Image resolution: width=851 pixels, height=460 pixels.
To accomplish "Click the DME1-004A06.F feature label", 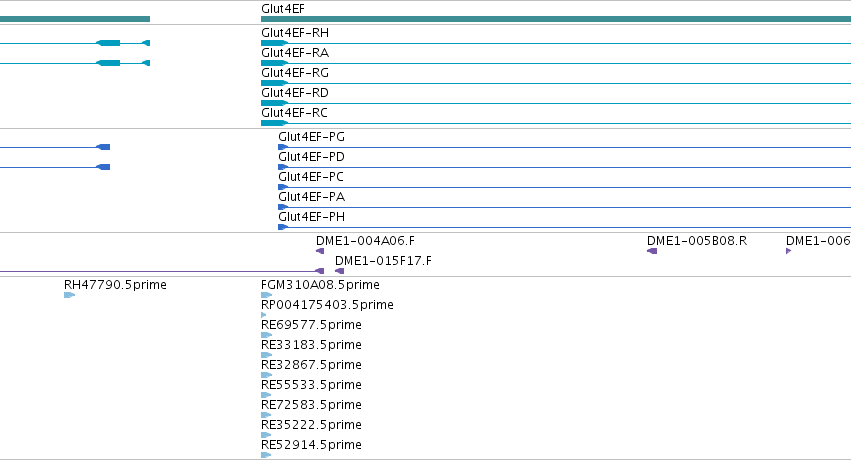I will (x=365, y=241).
